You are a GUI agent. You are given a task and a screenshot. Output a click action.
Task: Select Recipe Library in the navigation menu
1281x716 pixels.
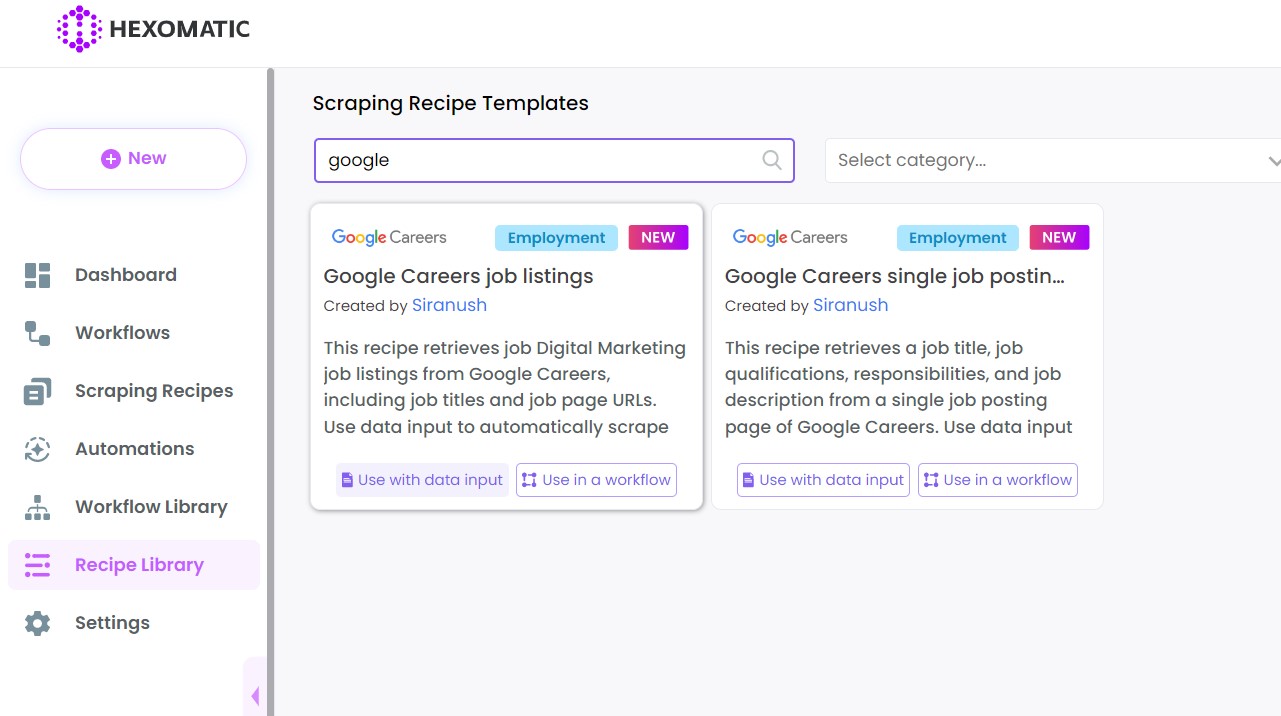coord(139,564)
